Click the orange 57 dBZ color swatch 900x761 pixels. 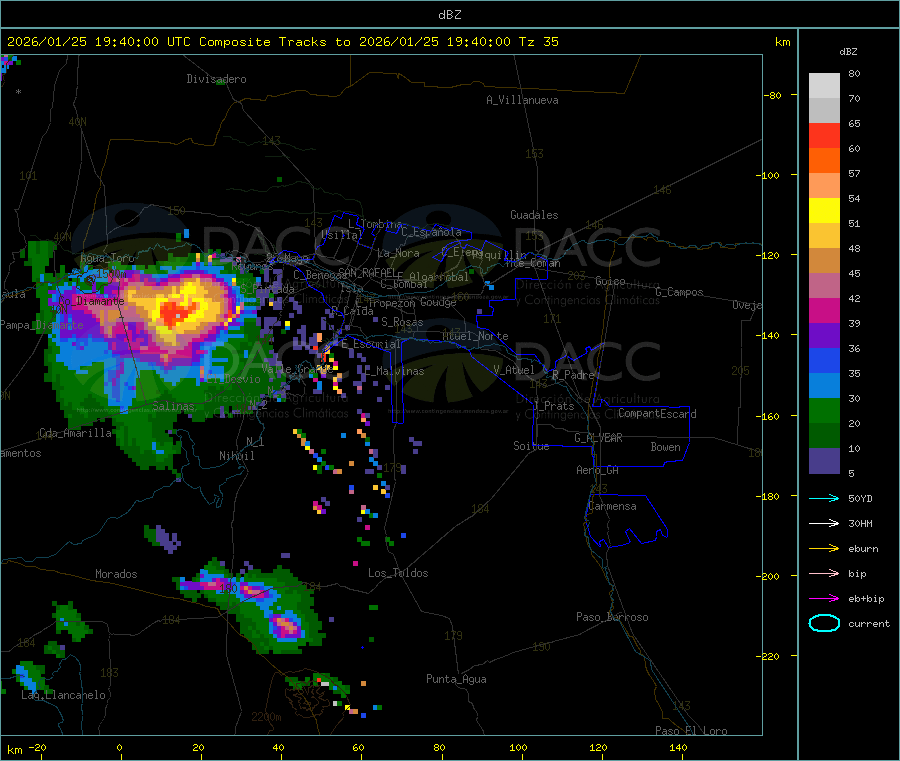click(824, 161)
